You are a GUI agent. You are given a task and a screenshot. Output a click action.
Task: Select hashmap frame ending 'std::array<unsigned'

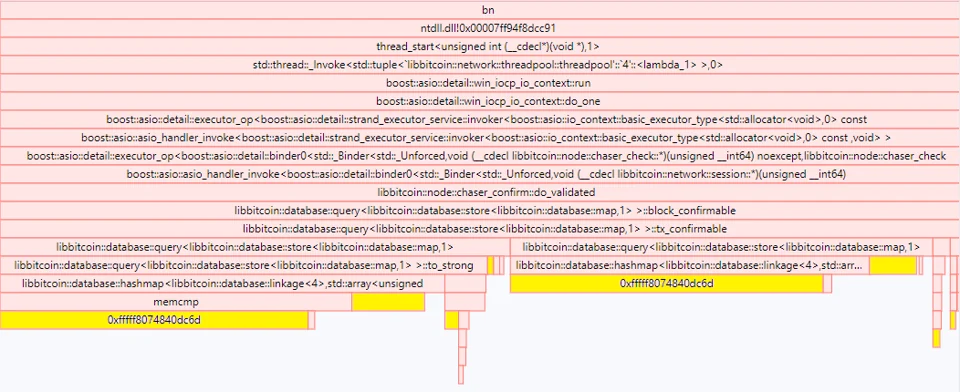tap(222, 284)
